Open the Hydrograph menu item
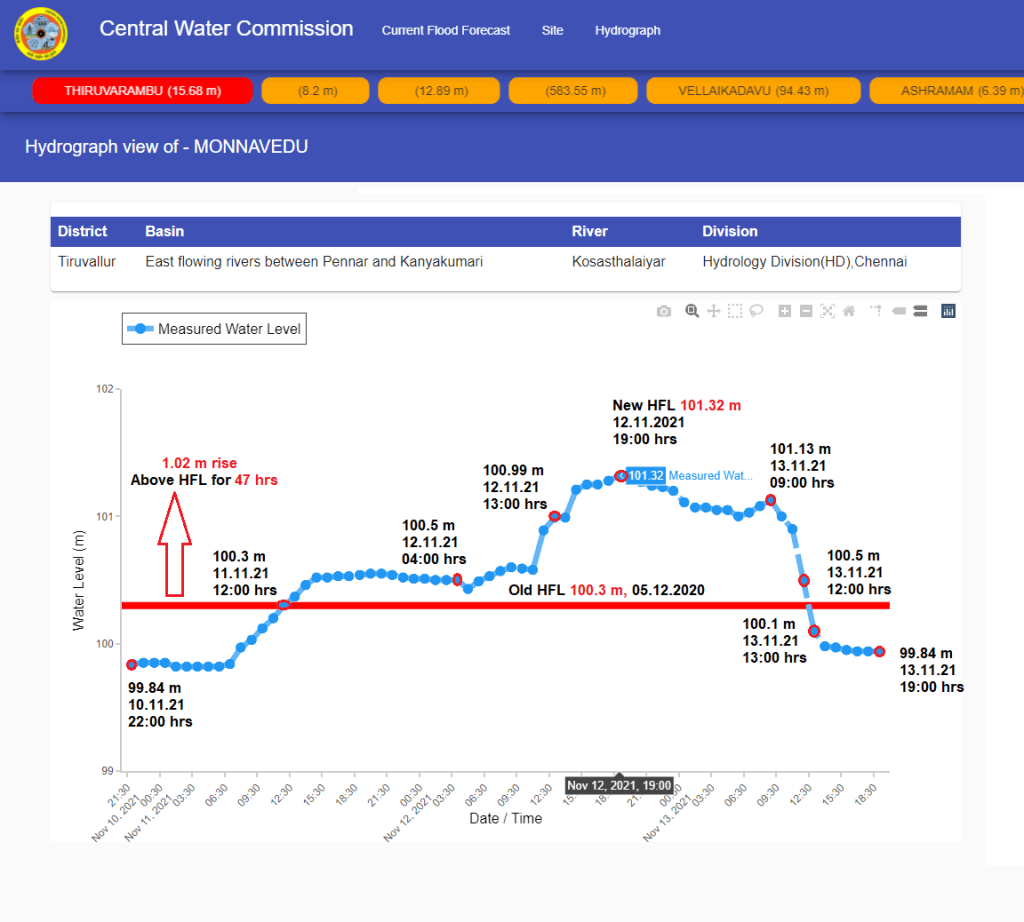 click(627, 31)
